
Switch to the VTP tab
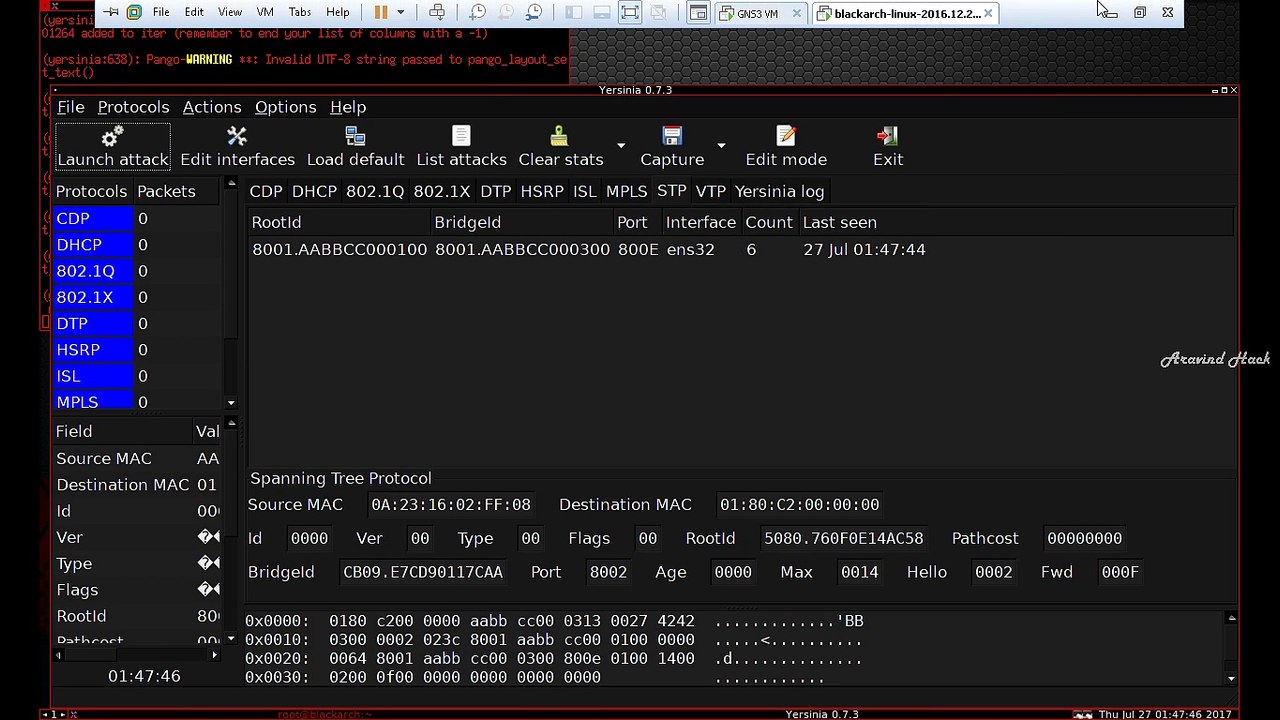pos(710,191)
